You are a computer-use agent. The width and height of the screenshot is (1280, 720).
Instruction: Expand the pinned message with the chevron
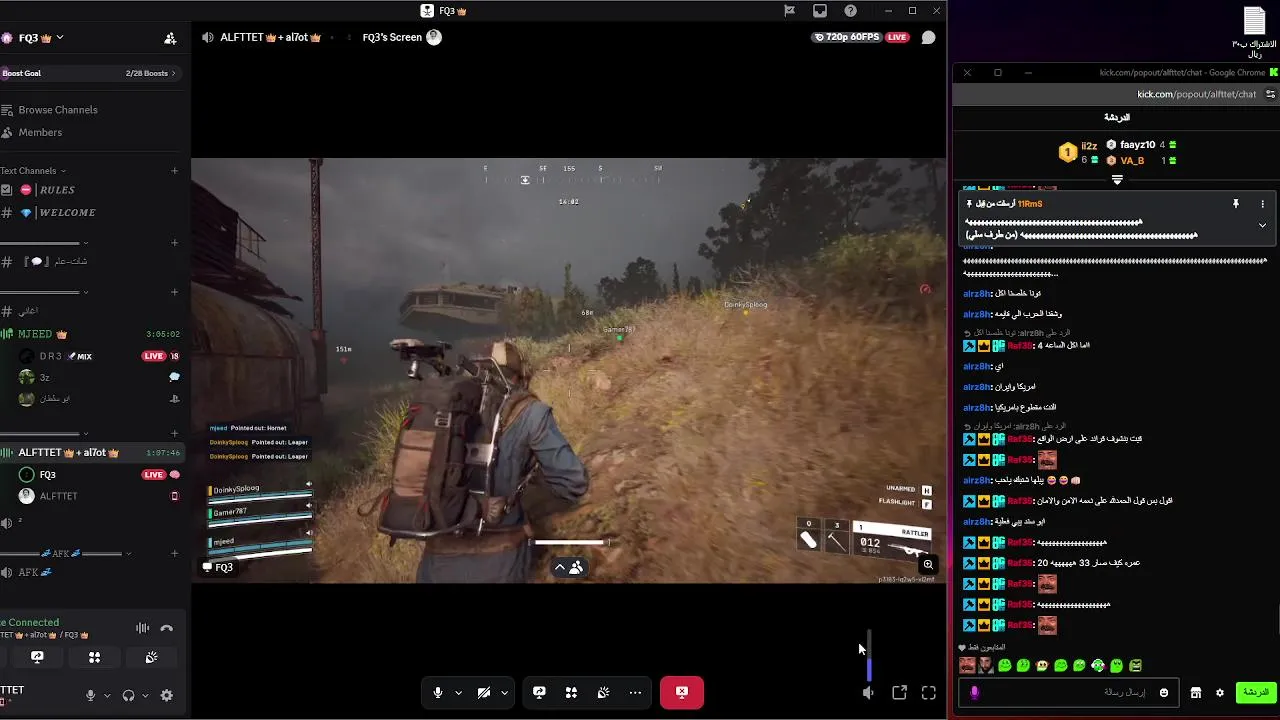1262,225
